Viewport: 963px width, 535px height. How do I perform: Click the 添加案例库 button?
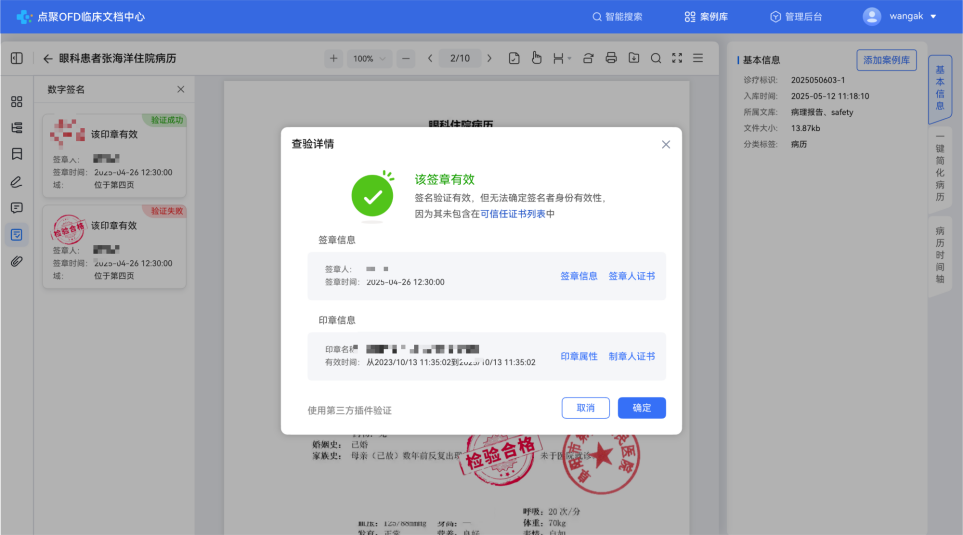(886, 60)
